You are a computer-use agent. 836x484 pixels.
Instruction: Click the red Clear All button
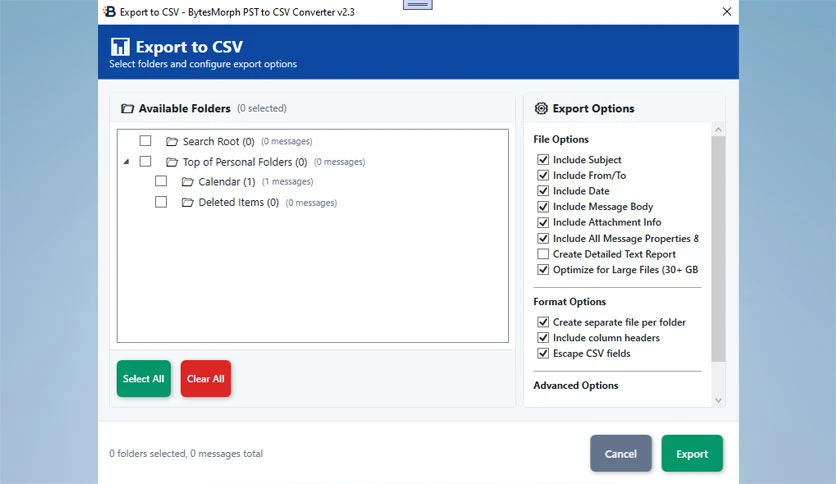coord(206,378)
